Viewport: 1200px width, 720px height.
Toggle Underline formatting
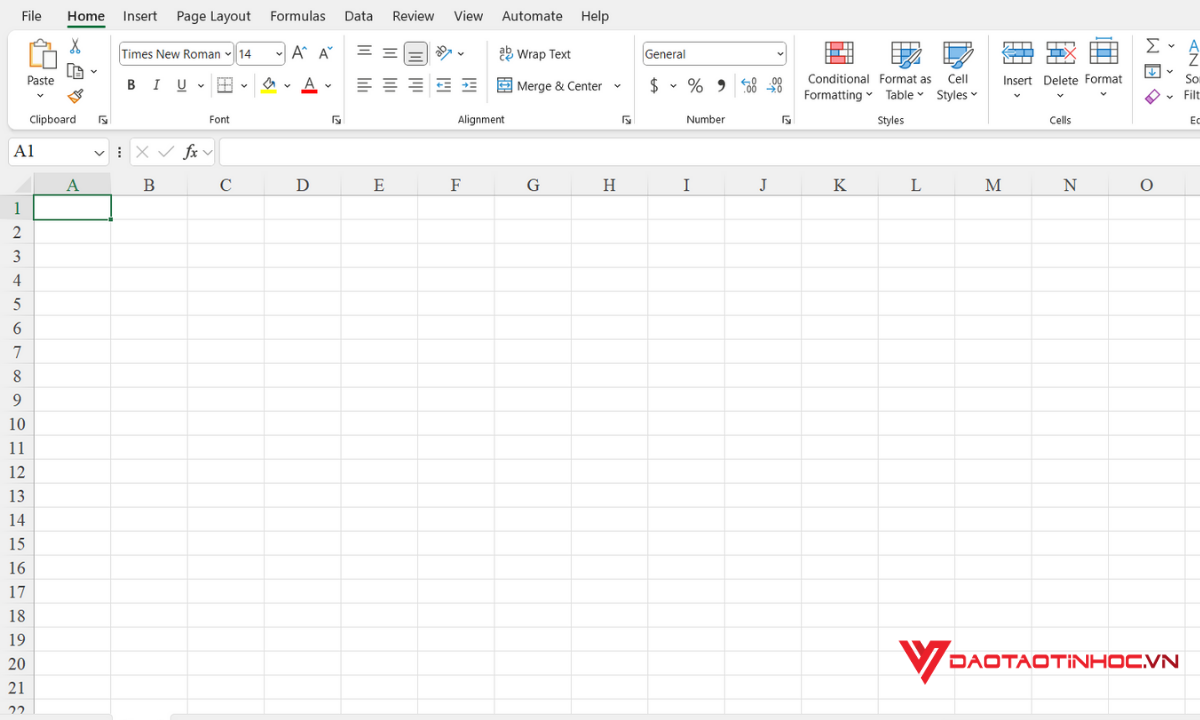(181, 86)
